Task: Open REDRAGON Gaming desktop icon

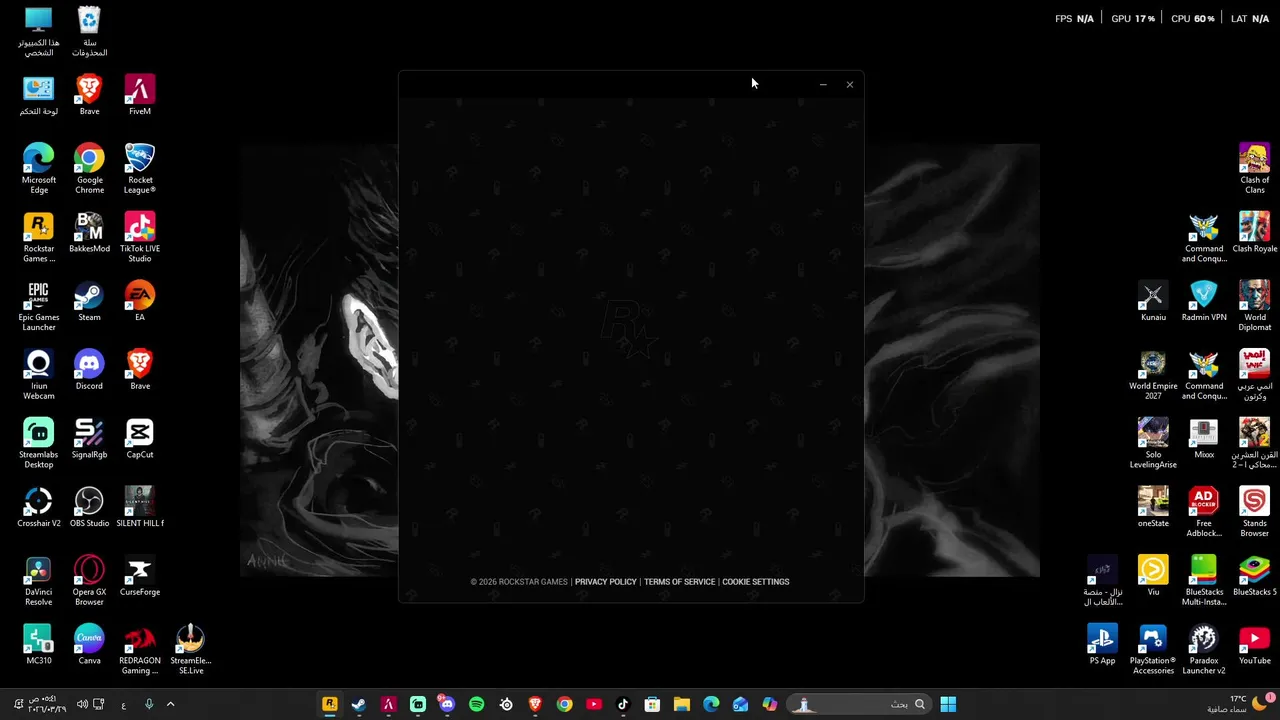Action: [140, 650]
